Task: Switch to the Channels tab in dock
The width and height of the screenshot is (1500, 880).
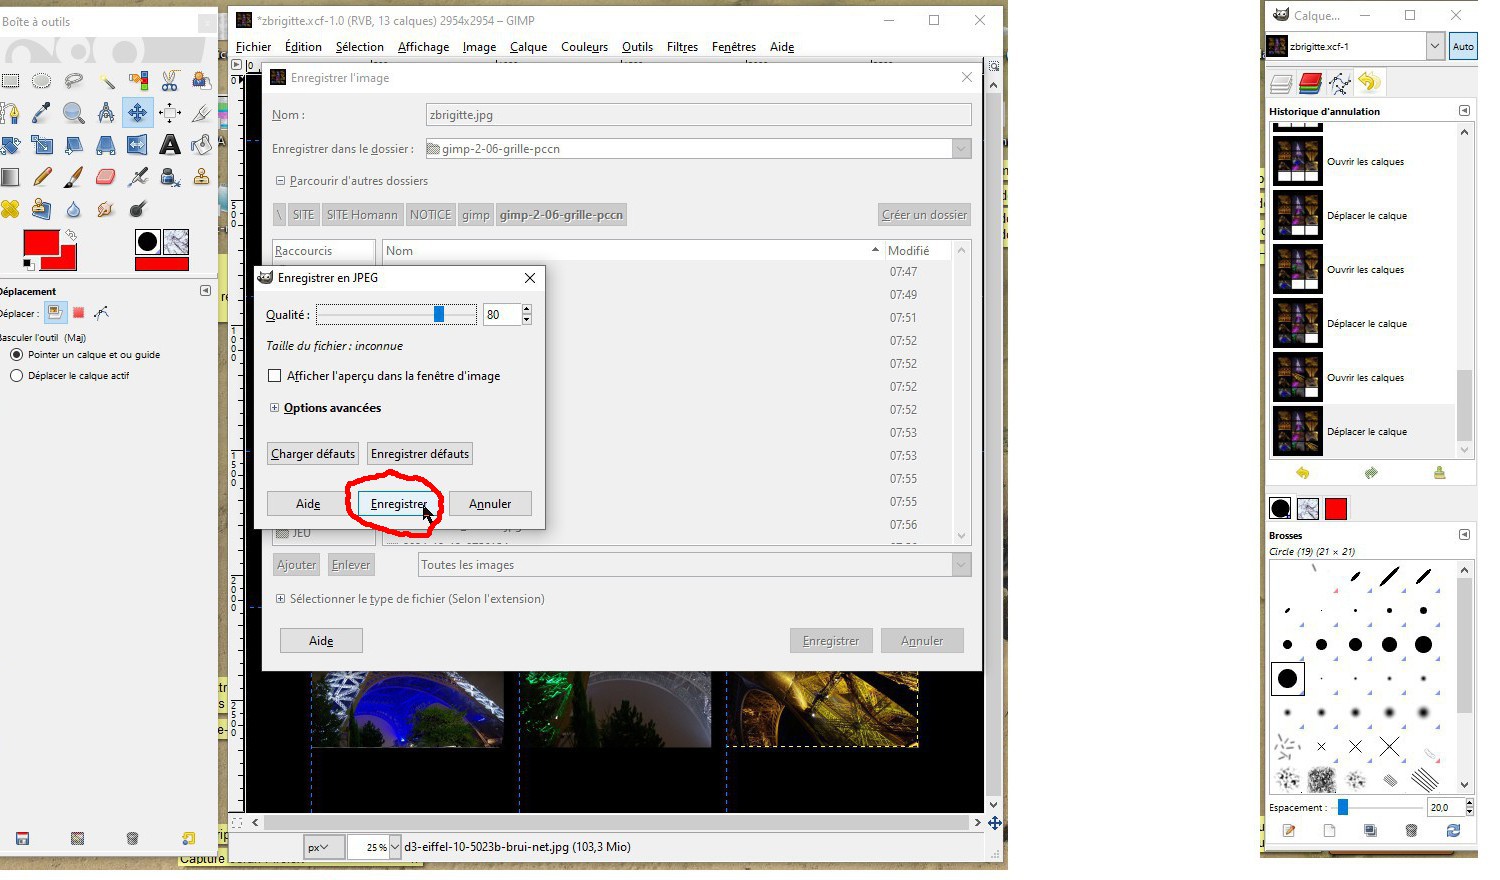Action: point(1310,83)
